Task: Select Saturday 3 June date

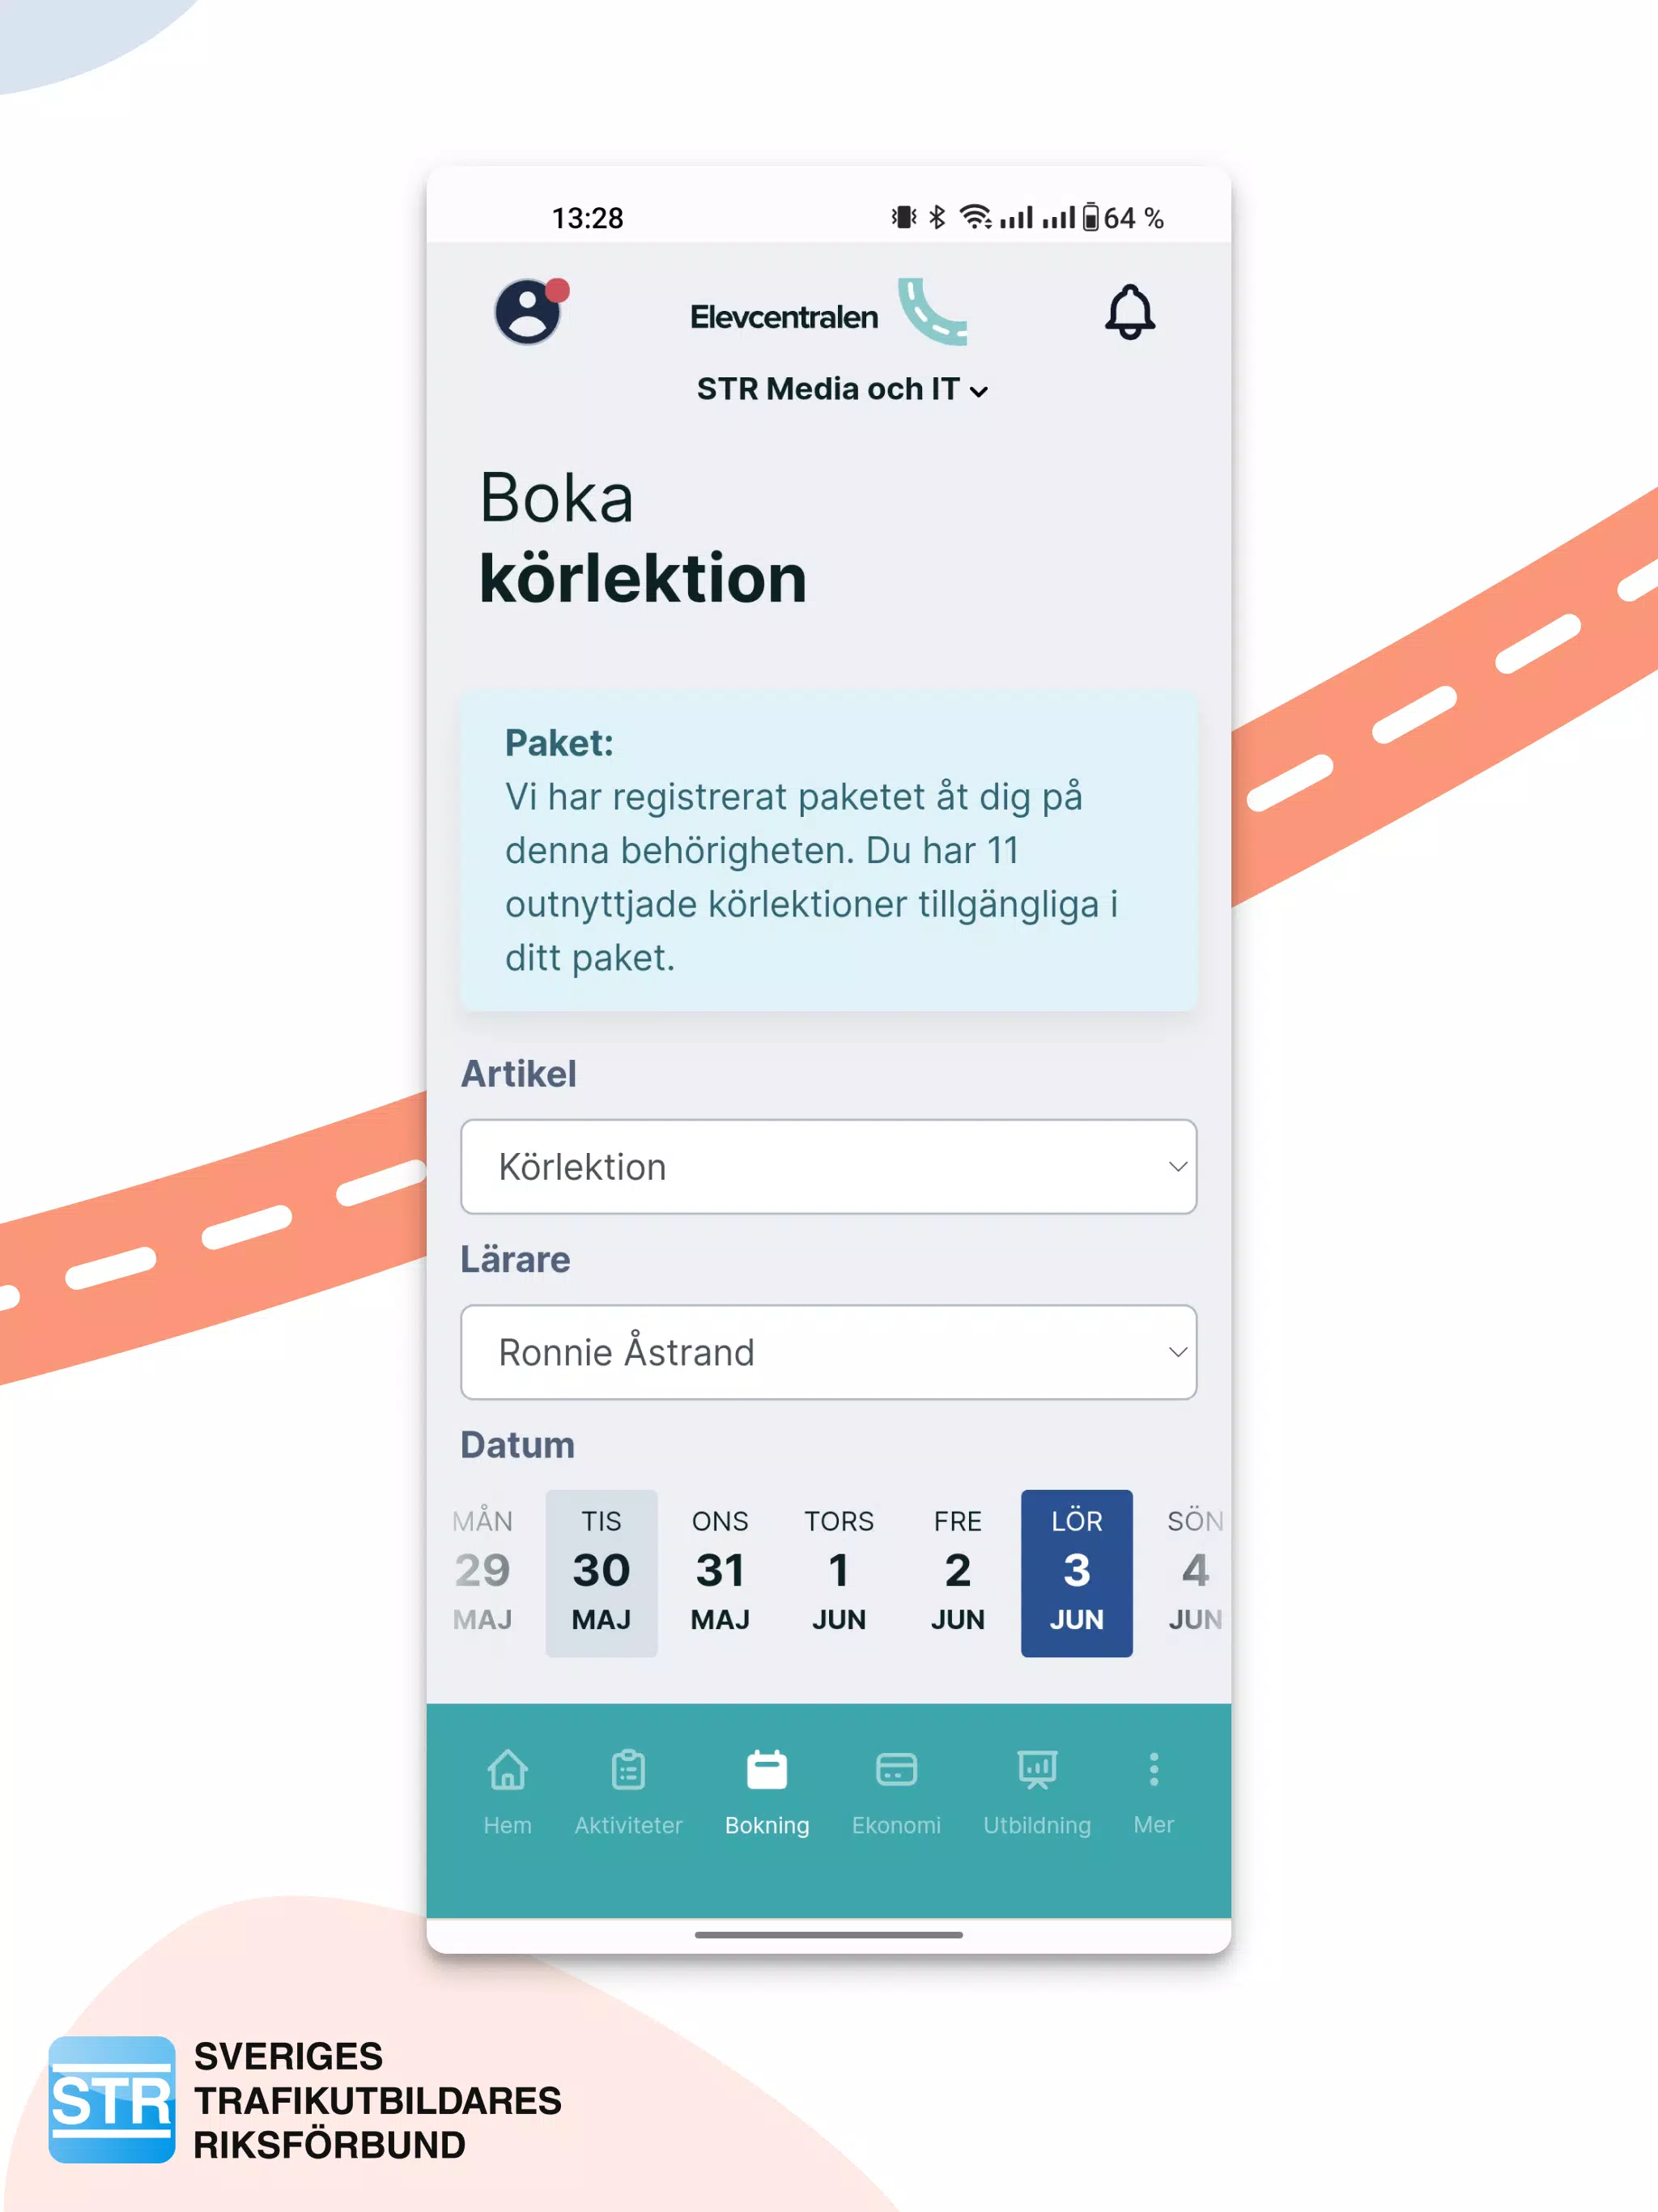Action: [x=1074, y=1571]
